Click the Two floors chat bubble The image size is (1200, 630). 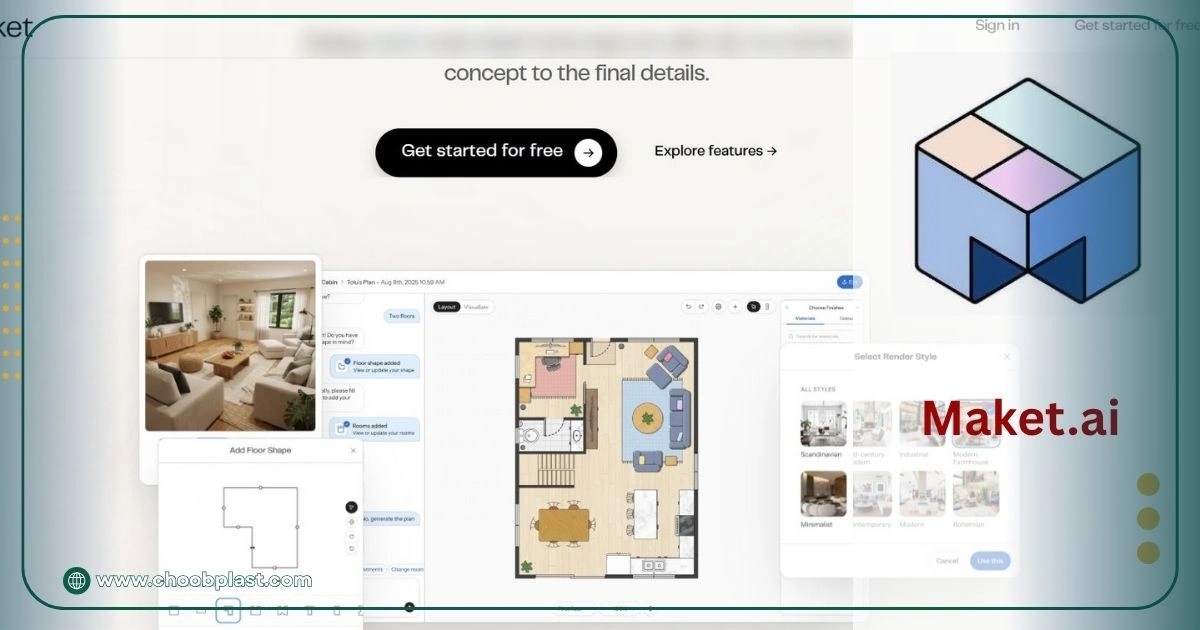point(401,316)
